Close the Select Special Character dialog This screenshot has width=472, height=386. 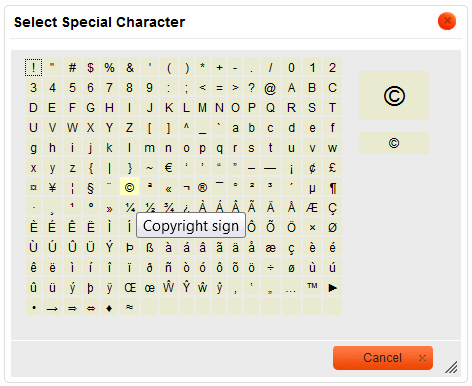tap(447, 21)
